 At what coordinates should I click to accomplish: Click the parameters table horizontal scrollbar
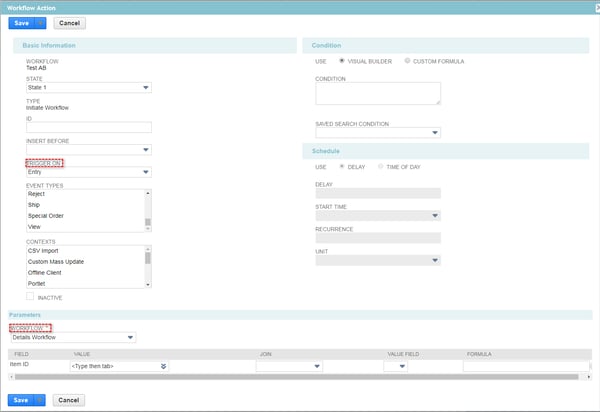(297, 377)
